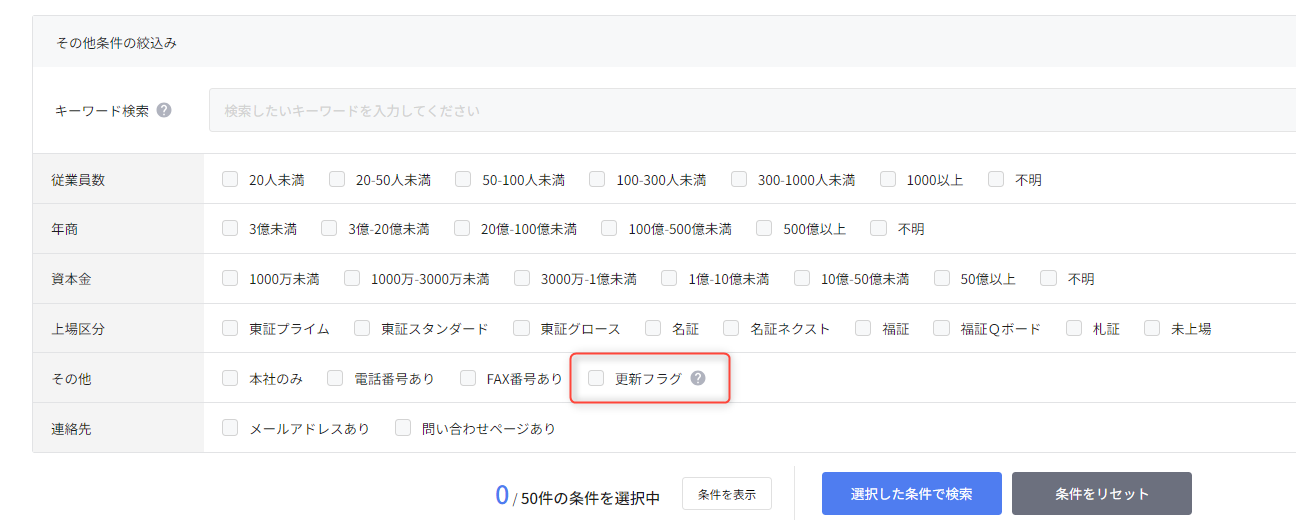
Task: Click the その他条件の絞込み header text
Action: pyautogui.click(x=117, y=43)
